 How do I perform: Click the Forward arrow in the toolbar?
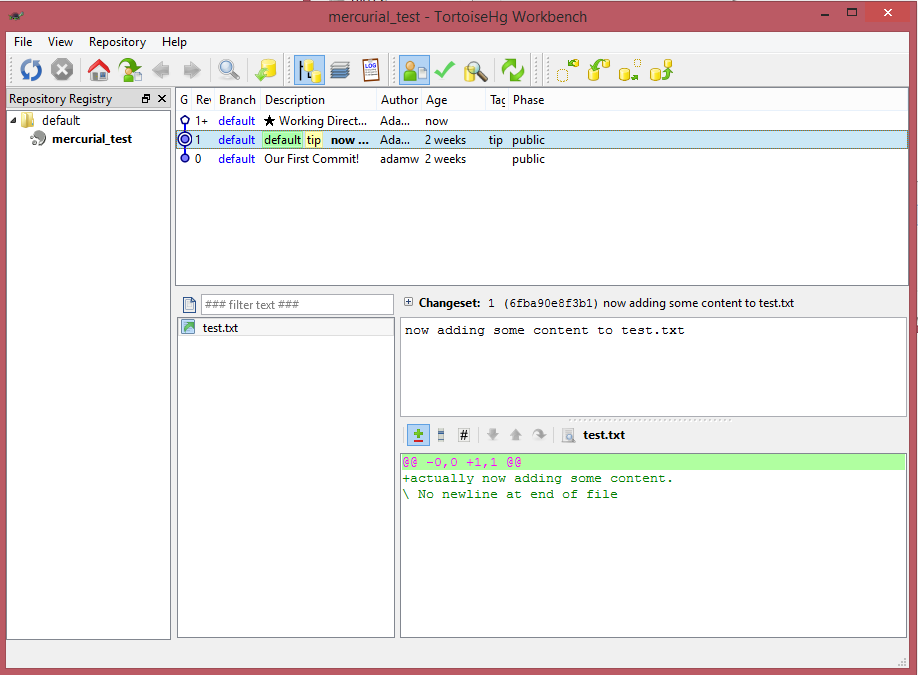[192, 71]
